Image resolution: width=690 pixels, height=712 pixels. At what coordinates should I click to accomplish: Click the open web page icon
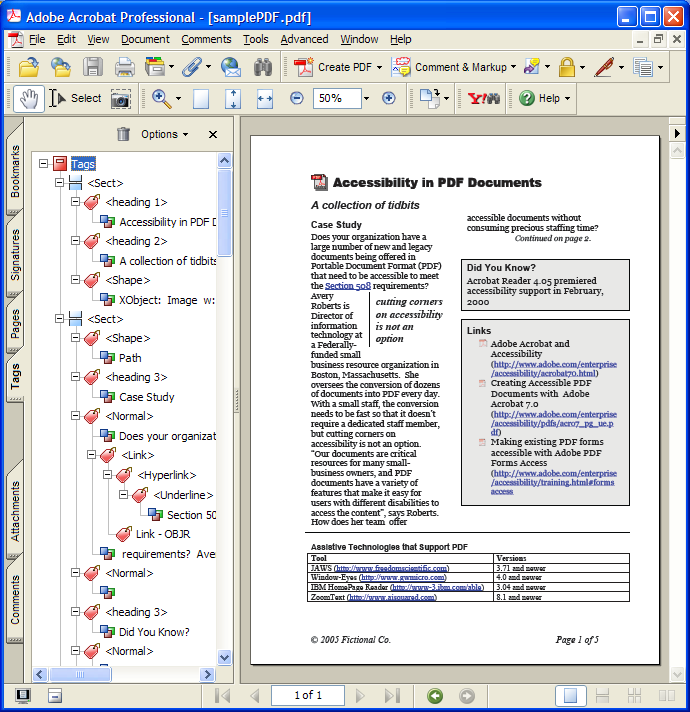(x=61, y=67)
